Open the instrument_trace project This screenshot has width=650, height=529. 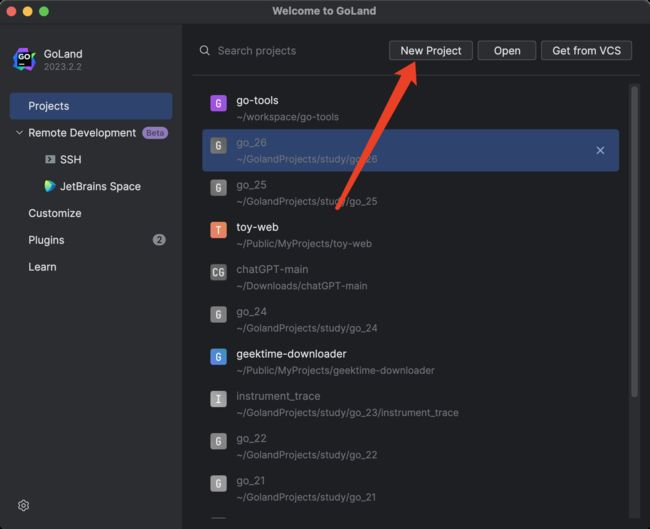click(x=410, y=404)
